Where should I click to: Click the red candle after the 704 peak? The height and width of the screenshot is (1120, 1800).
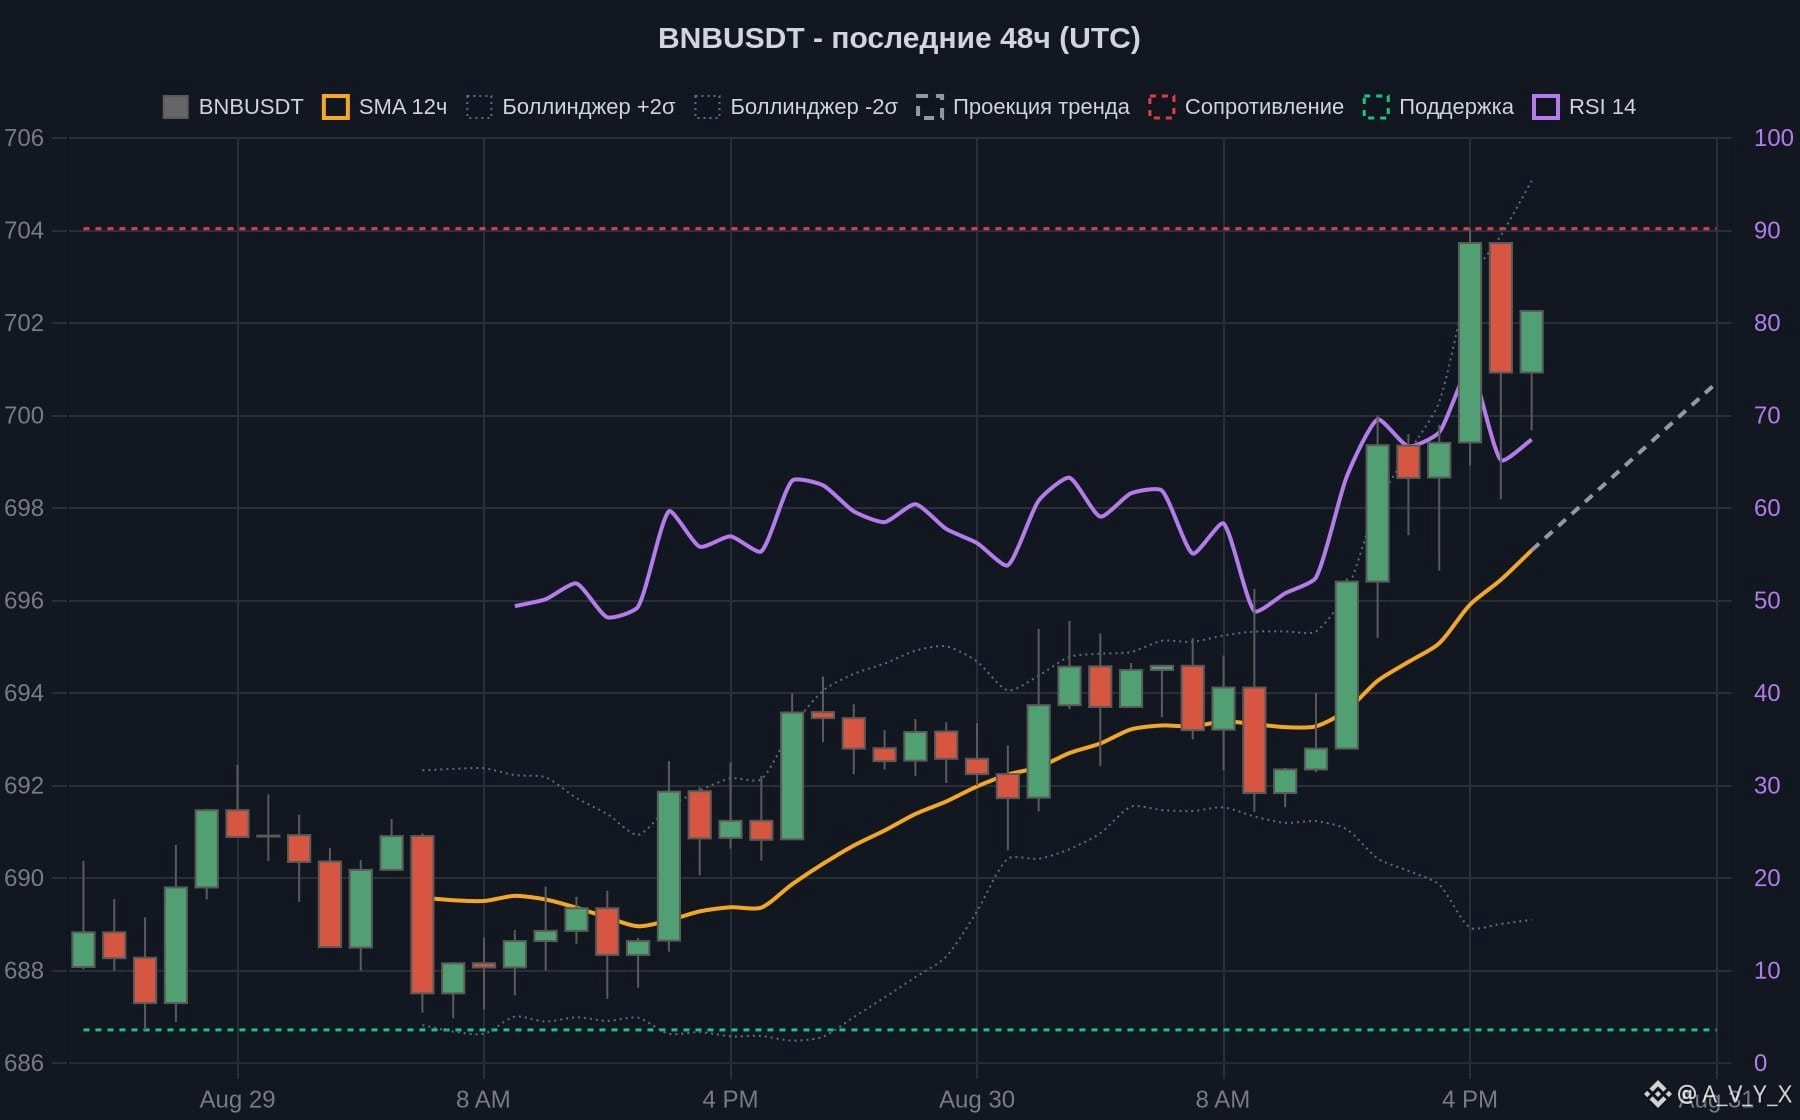(x=1500, y=308)
